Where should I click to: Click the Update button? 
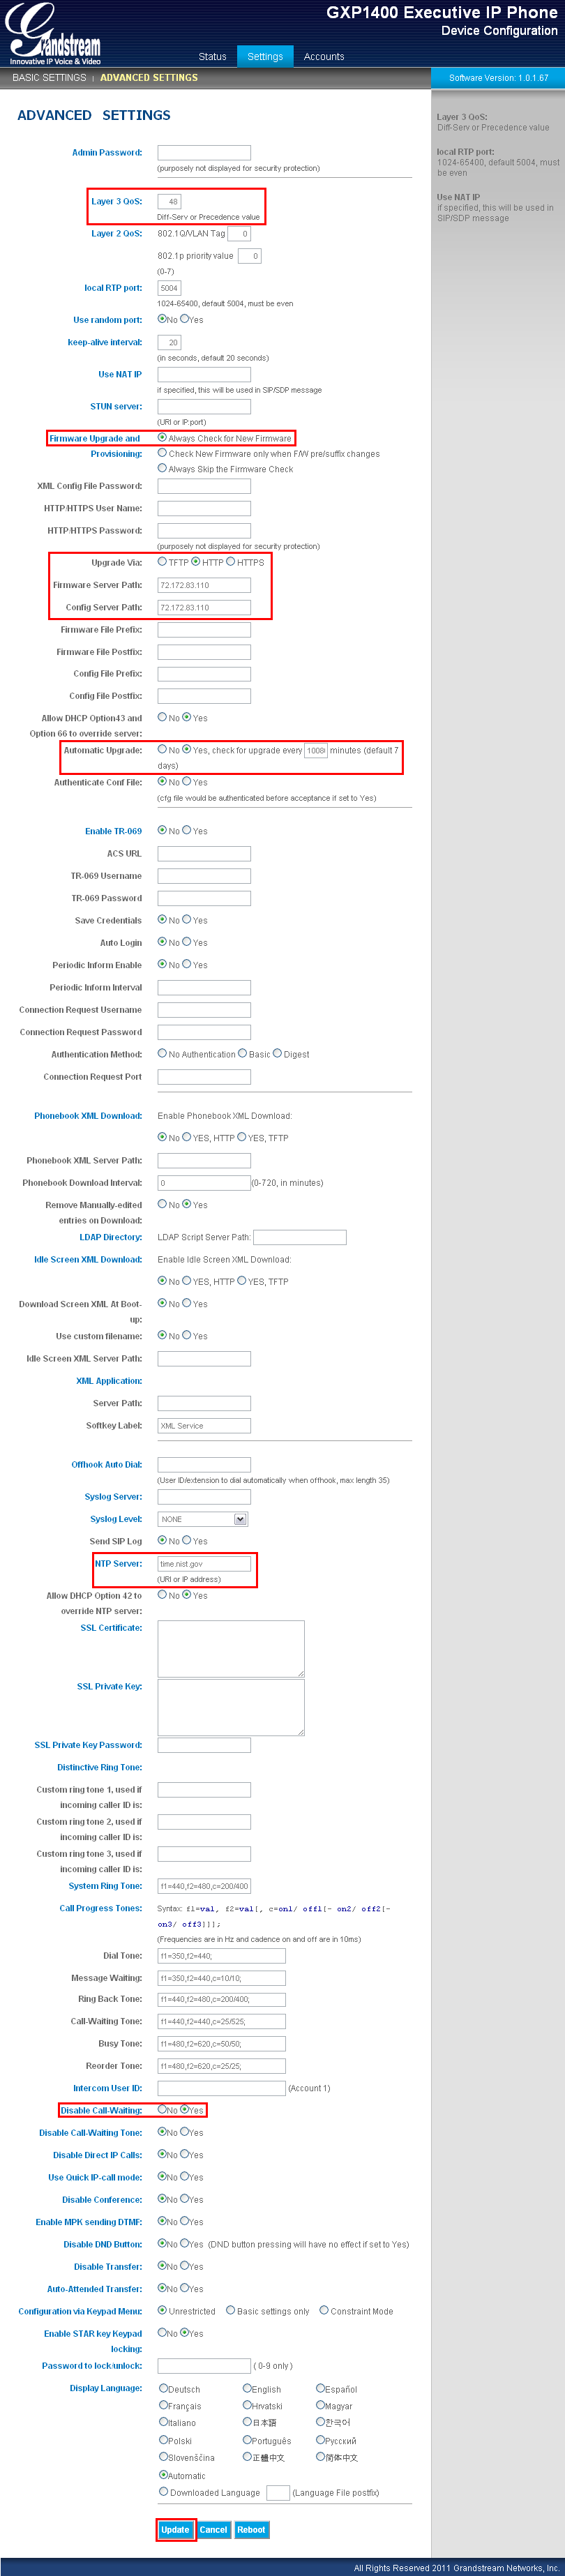175,2529
